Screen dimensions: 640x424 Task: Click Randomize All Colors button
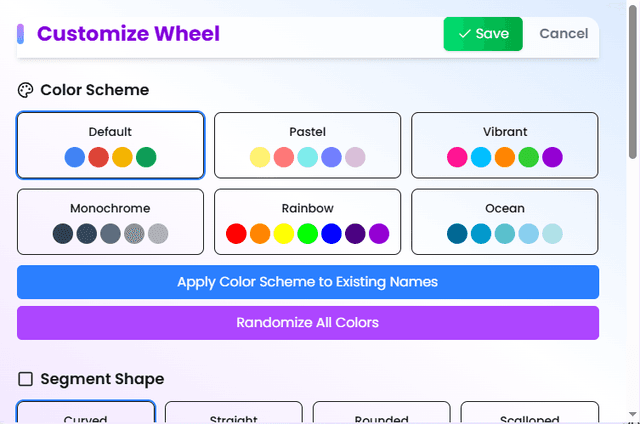tap(308, 323)
